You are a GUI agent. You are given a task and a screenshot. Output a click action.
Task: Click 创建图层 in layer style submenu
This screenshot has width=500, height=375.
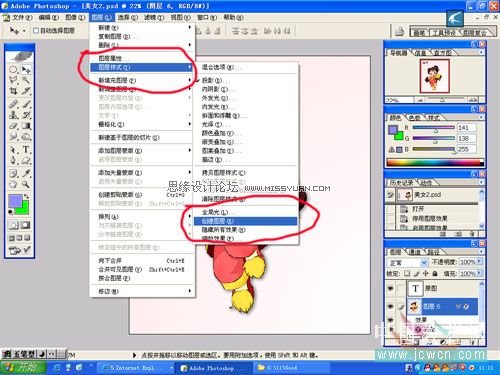pos(245,221)
